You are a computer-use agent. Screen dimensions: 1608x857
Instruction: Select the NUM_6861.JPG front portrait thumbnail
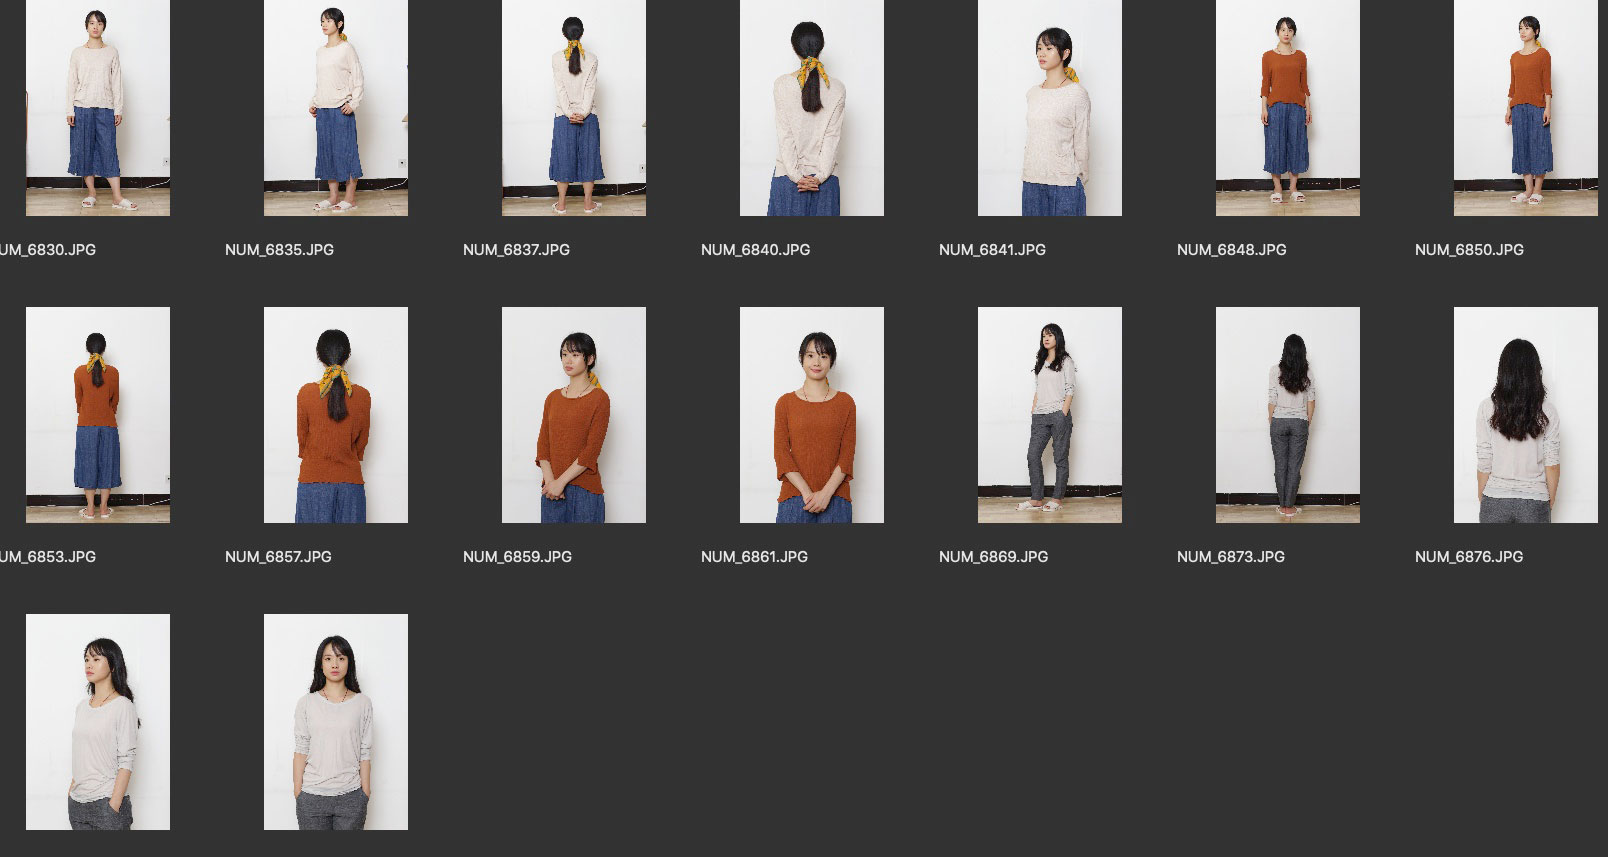tap(812, 415)
